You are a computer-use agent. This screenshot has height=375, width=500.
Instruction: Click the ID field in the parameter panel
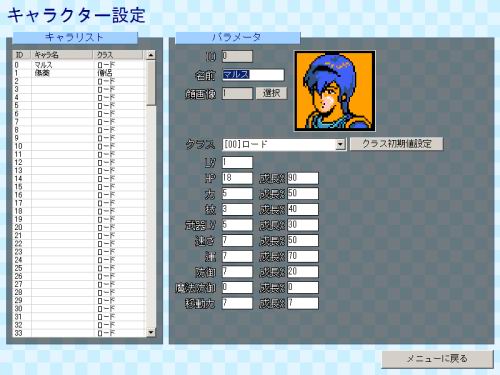pyautogui.click(x=237, y=56)
